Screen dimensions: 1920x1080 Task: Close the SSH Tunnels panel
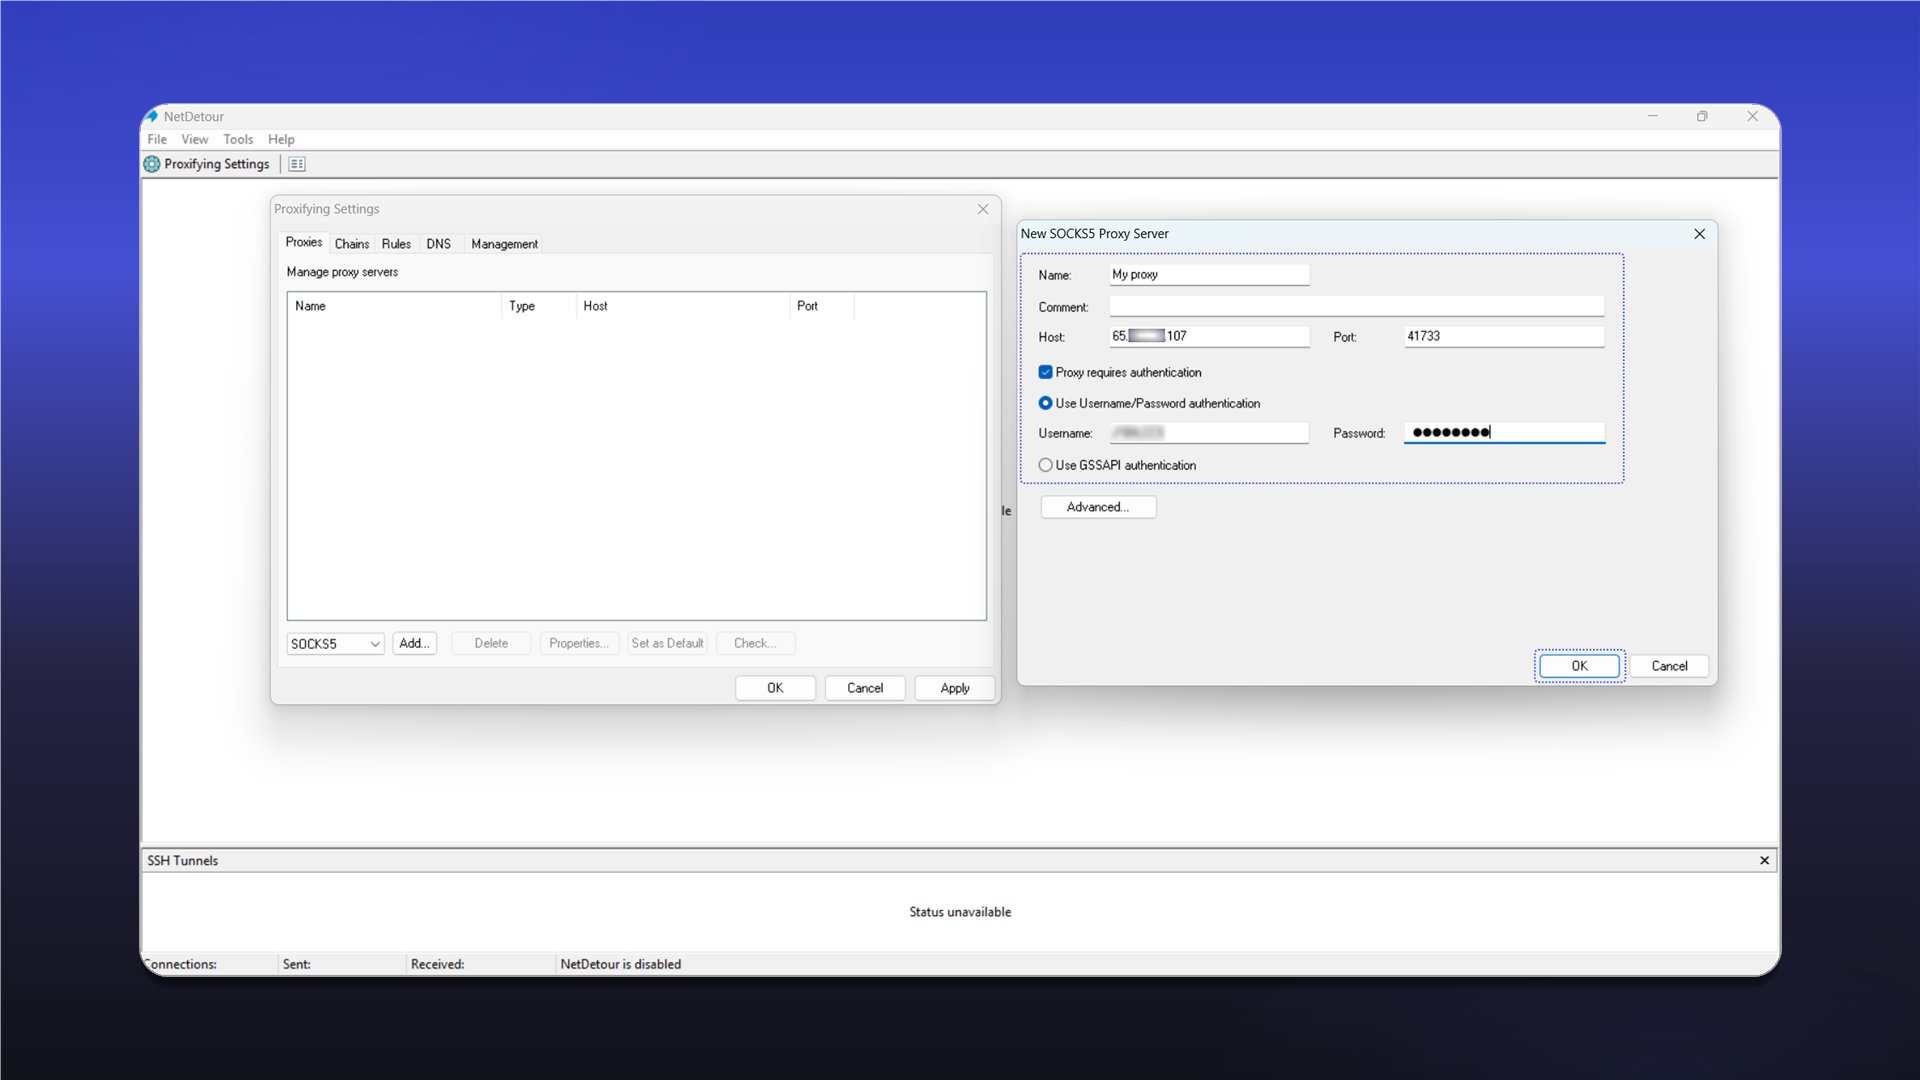click(1764, 860)
